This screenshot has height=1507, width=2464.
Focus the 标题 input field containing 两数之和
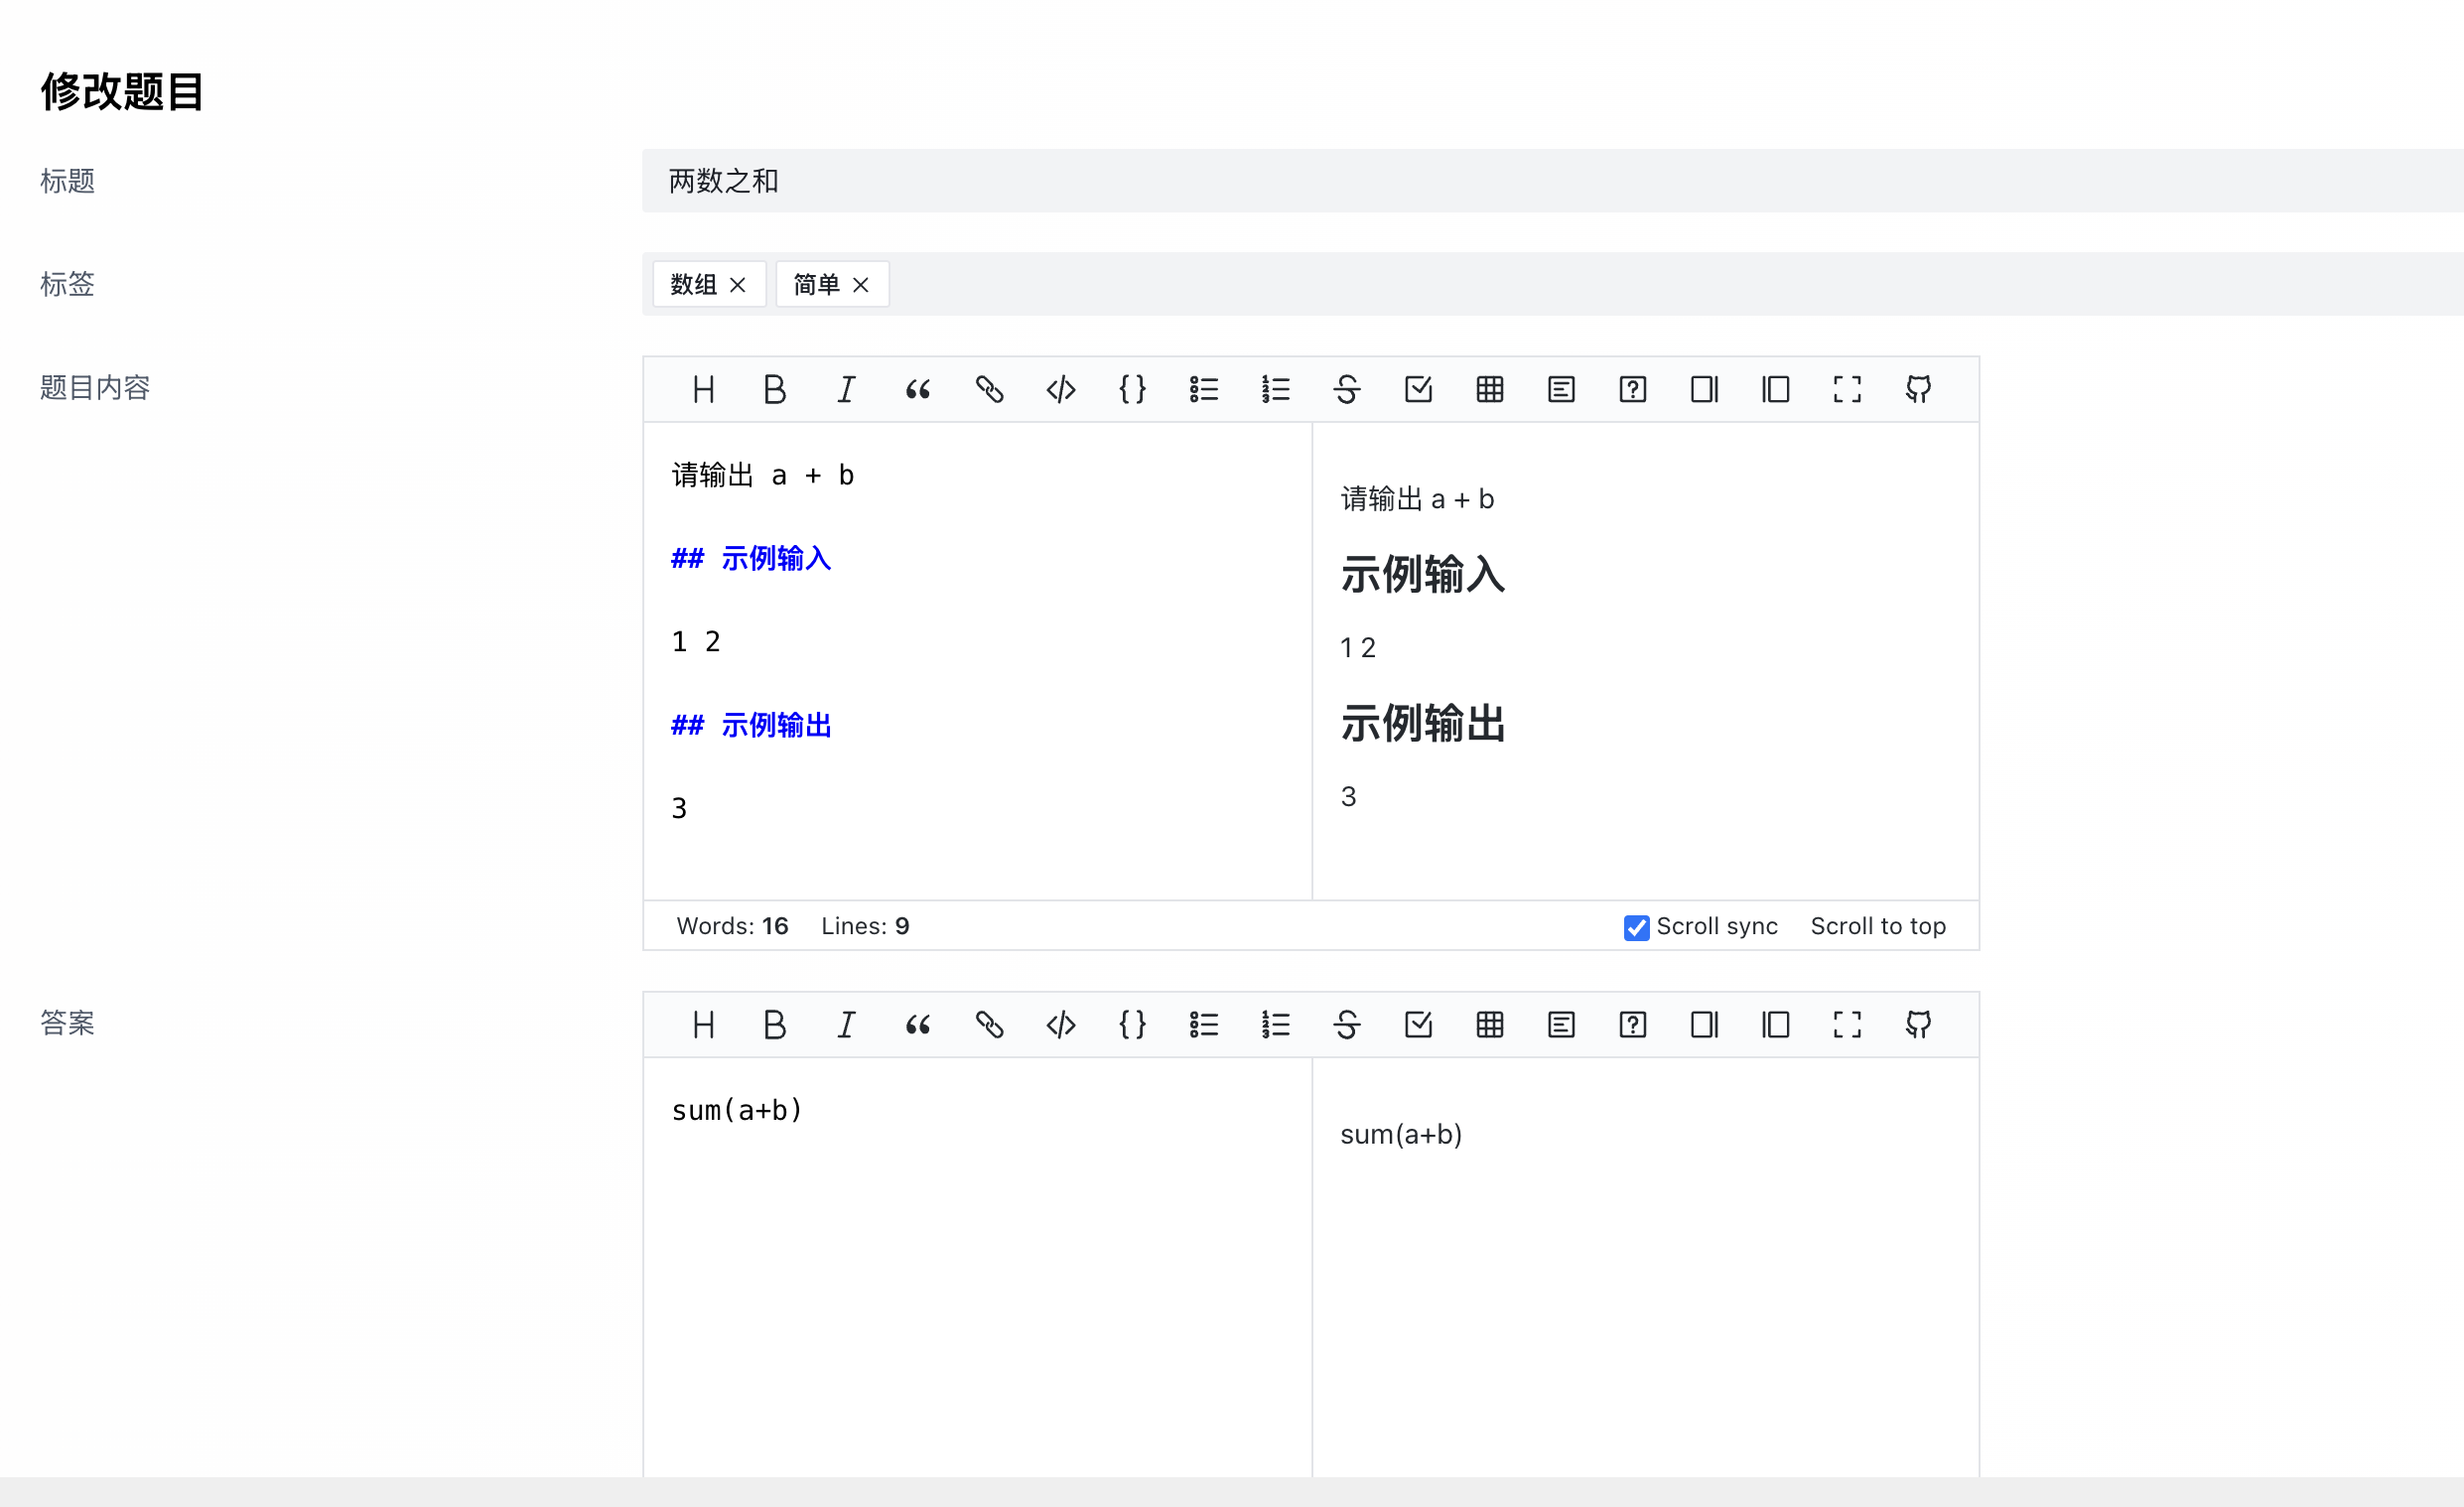click(1552, 181)
